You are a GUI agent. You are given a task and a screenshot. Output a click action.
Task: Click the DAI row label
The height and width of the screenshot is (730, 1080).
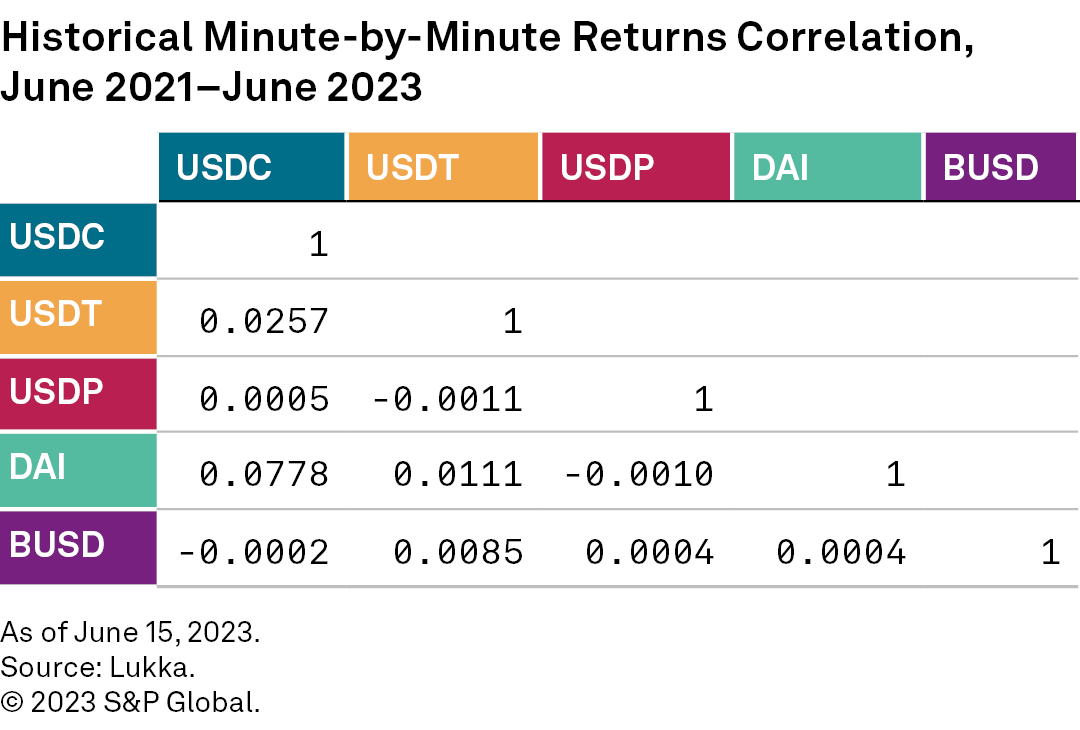pyautogui.click(x=78, y=470)
